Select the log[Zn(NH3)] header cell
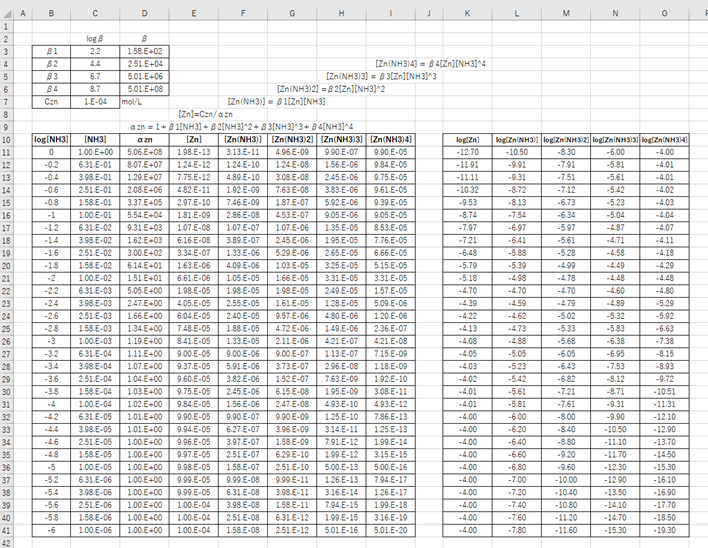Viewport: 708px width, 548px height. pyautogui.click(x=517, y=140)
